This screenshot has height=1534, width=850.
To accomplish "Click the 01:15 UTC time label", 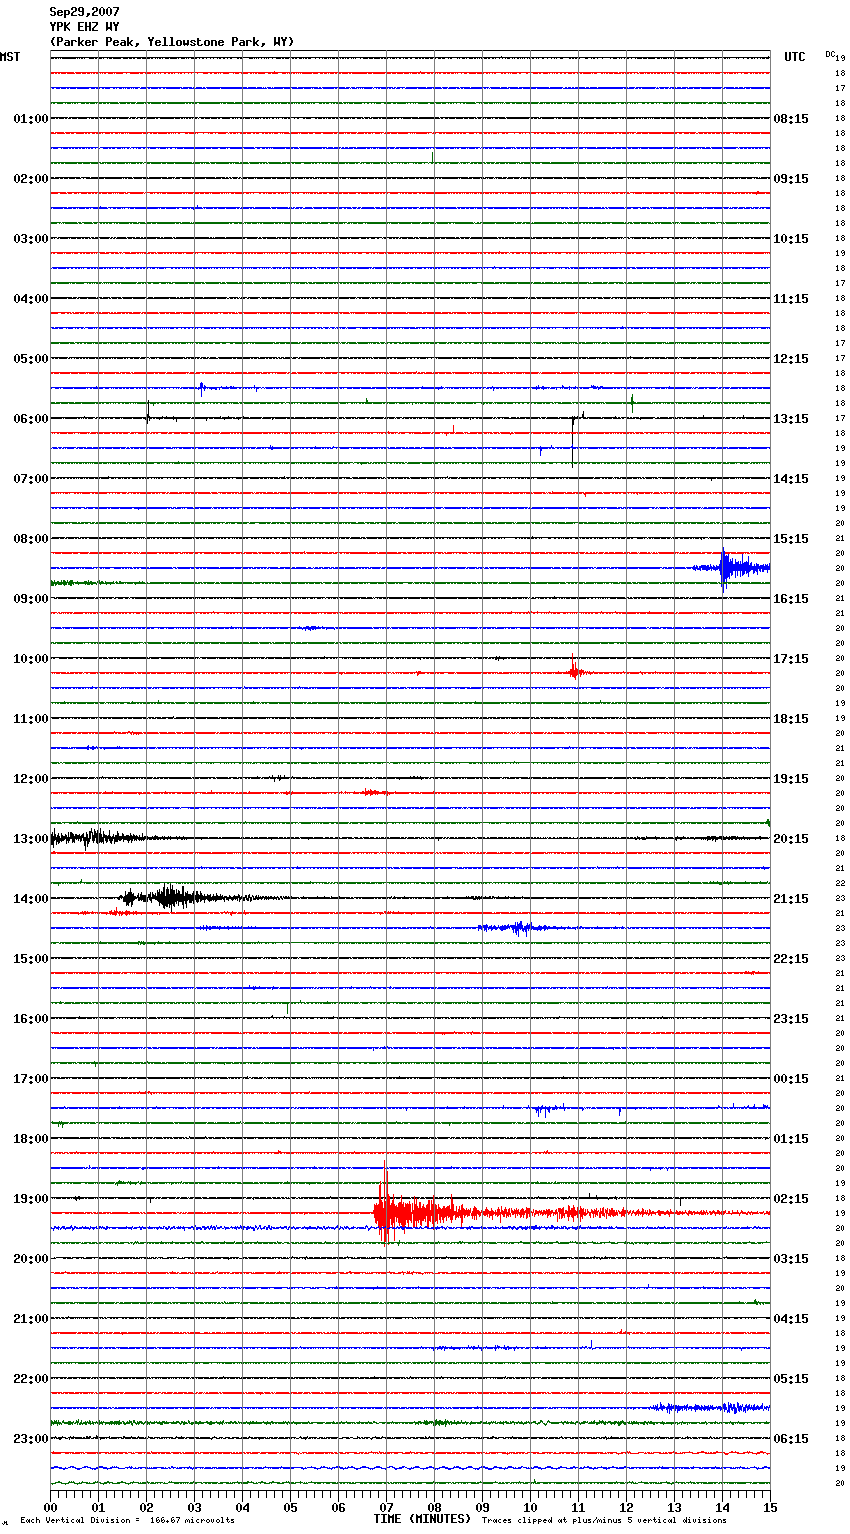I will coord(791,1139).
